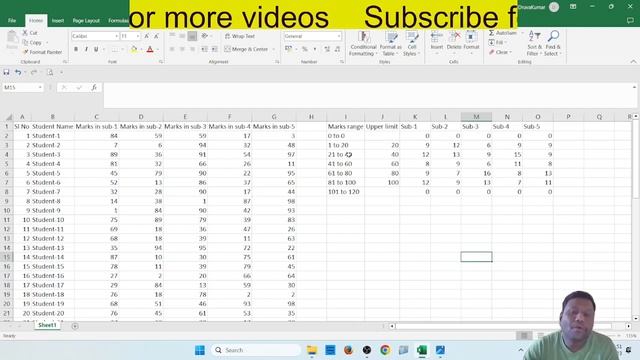Collapse the ribbon with chevron arrow
Screen dimensions: 640x360
point(633,62)
